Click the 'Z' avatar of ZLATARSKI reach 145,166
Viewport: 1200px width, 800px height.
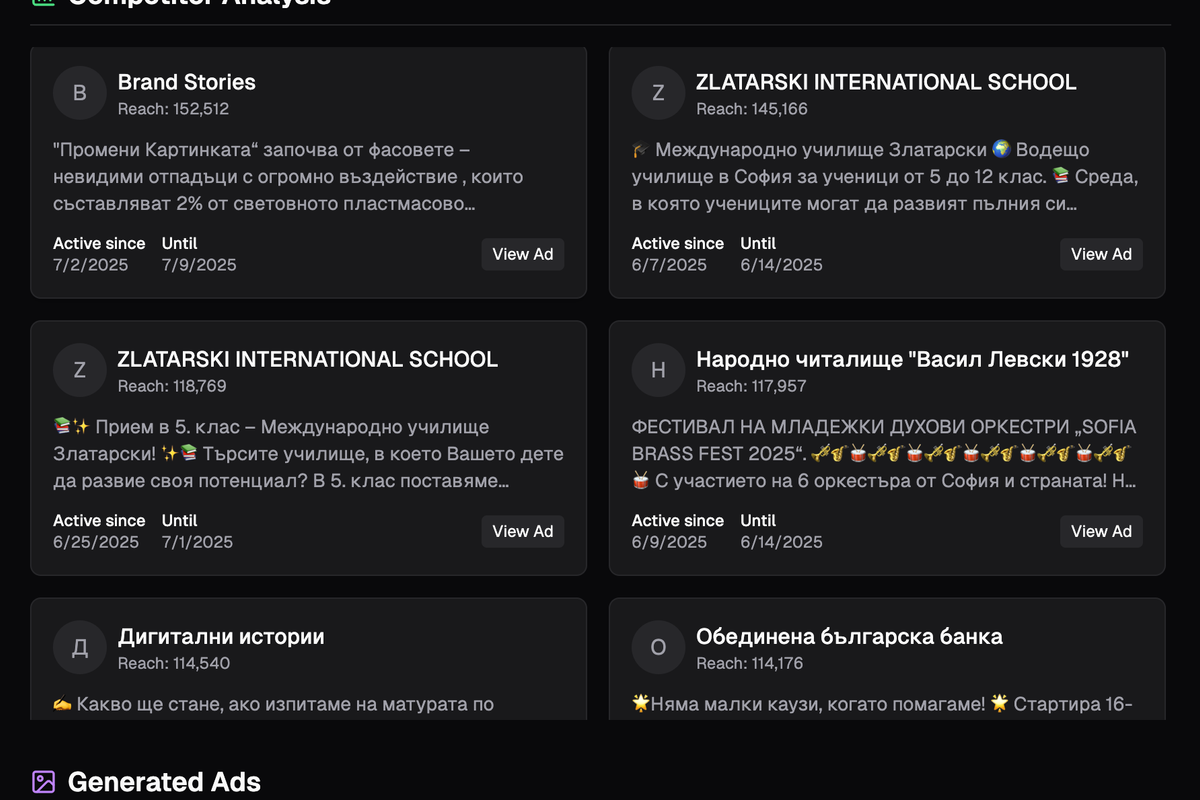658,93
